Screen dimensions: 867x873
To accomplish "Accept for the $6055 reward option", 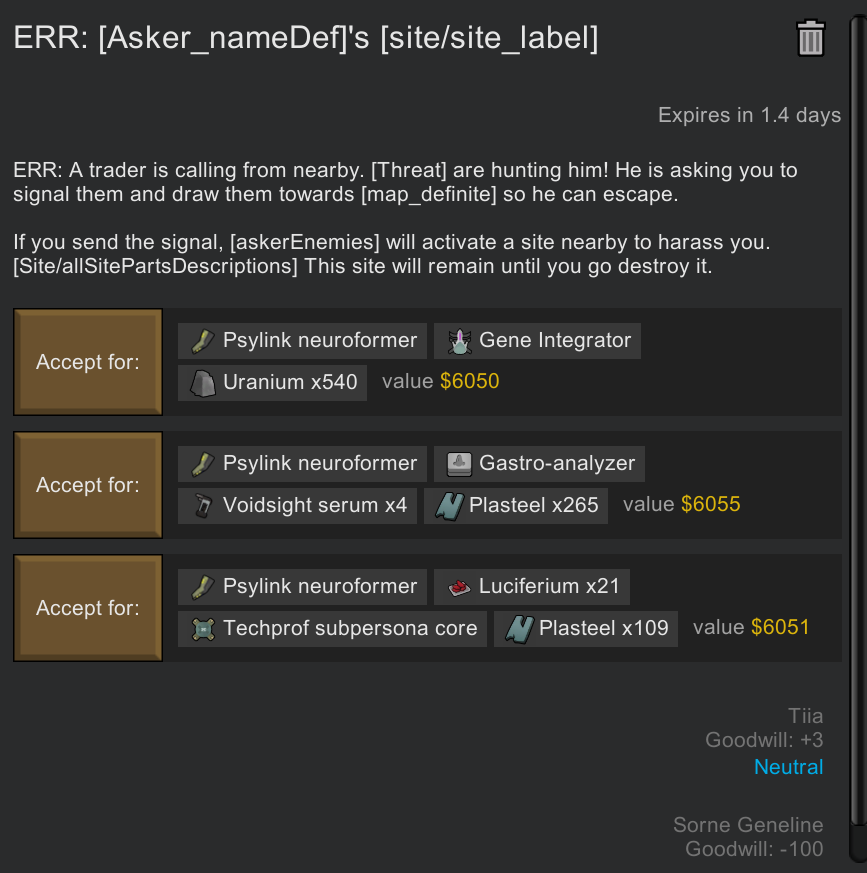I will pos(88,485).
